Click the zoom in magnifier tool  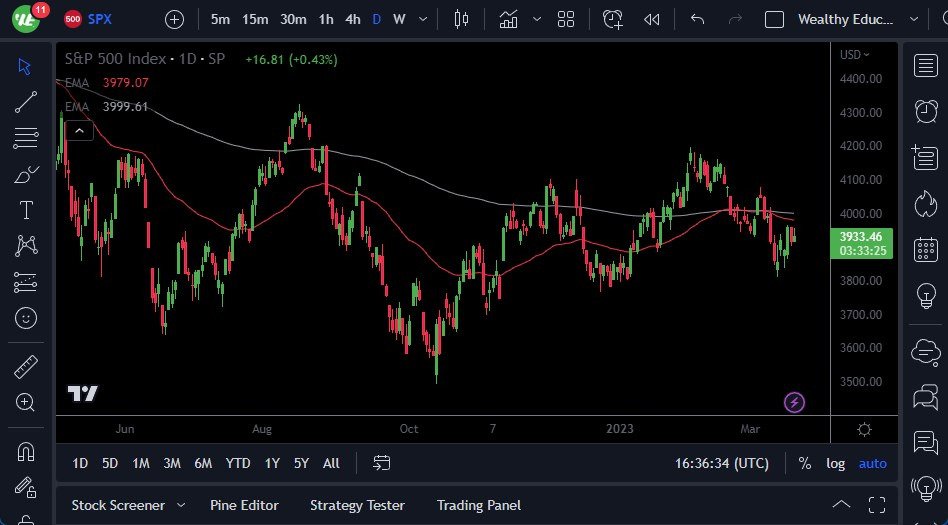tap(26, 402)
